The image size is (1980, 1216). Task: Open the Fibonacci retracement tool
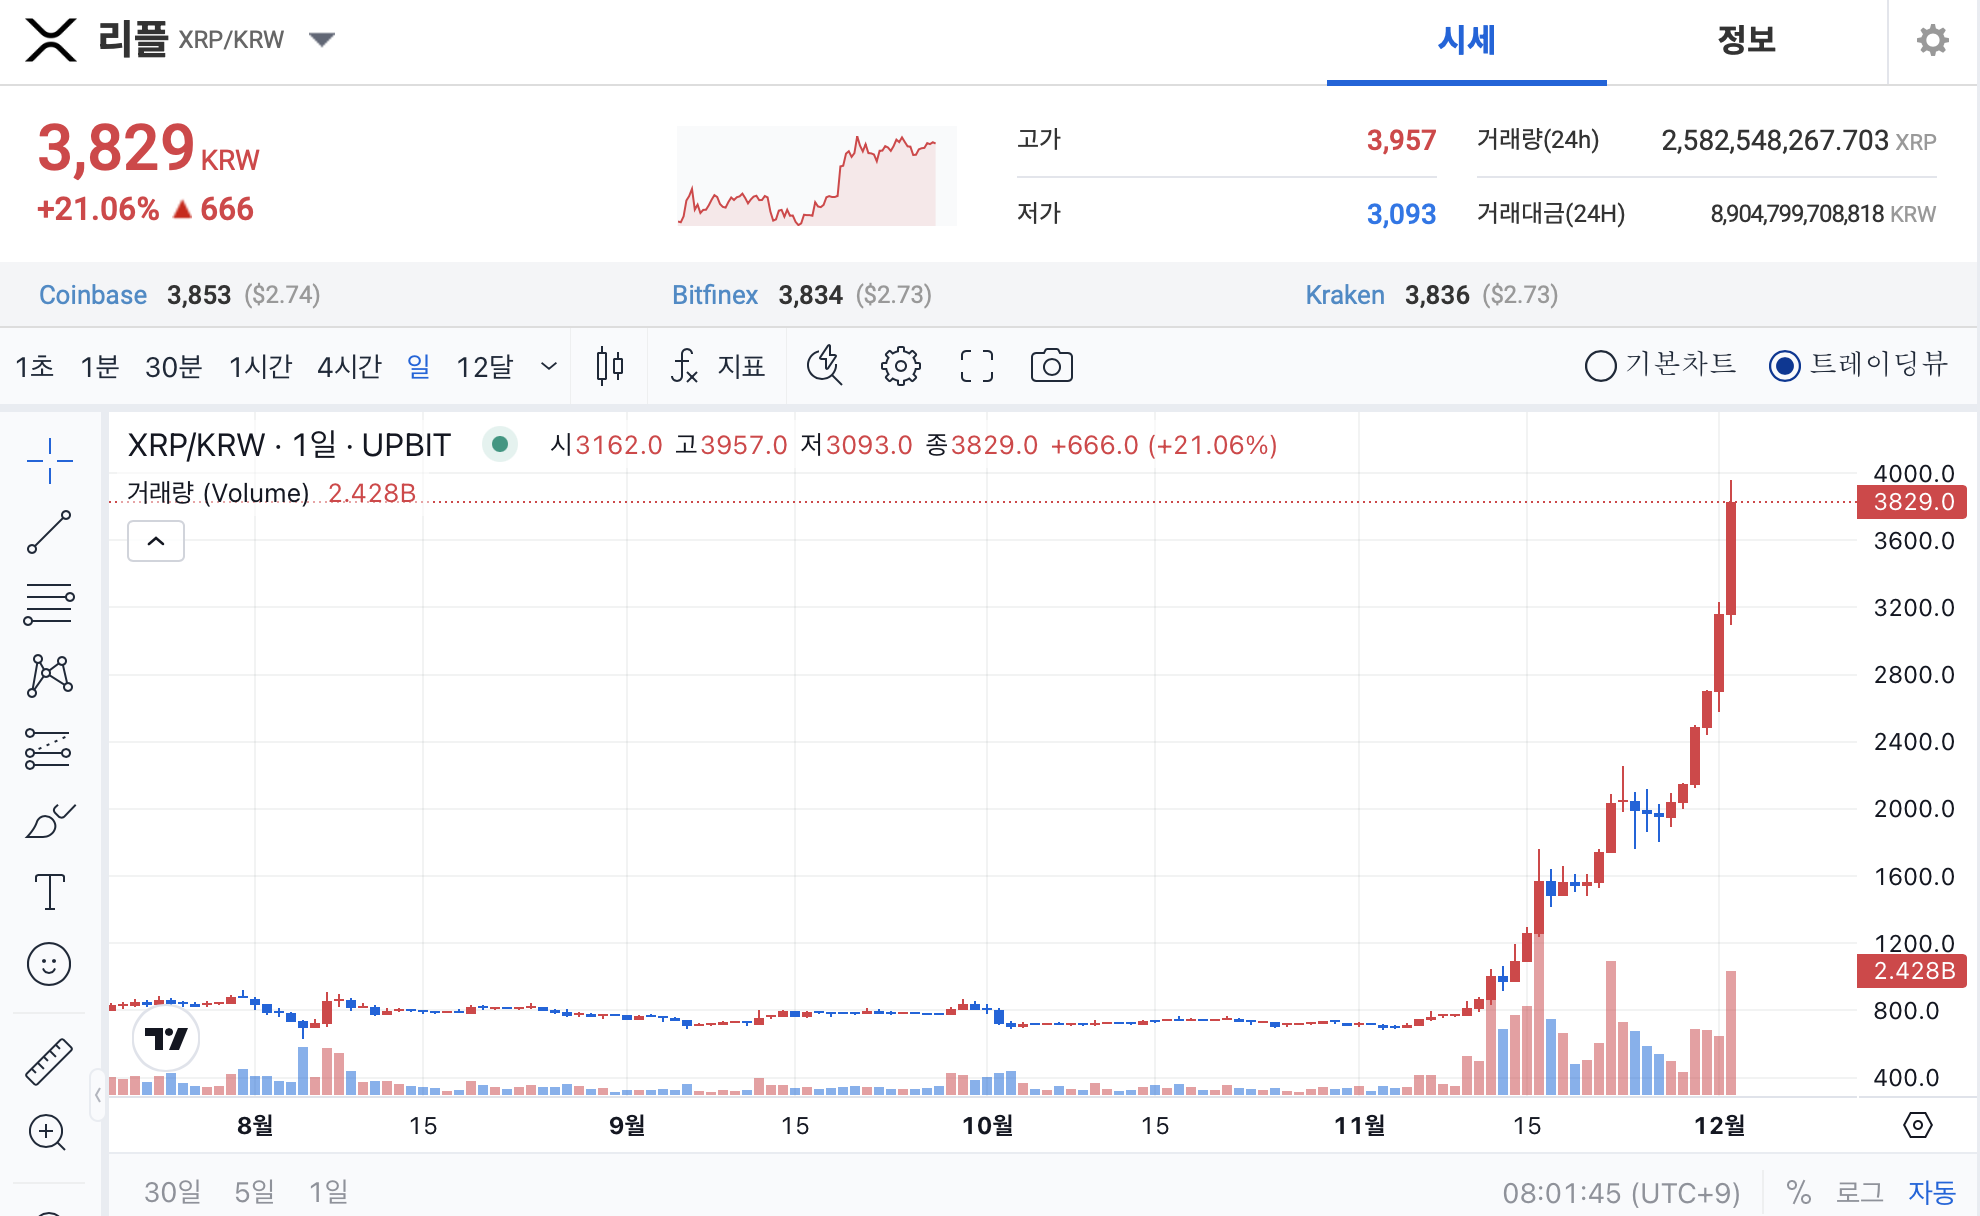49,604
